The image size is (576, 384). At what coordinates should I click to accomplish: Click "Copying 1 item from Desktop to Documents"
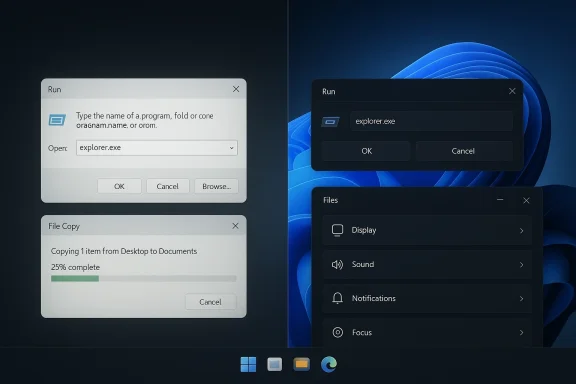(x=124, y=251)
